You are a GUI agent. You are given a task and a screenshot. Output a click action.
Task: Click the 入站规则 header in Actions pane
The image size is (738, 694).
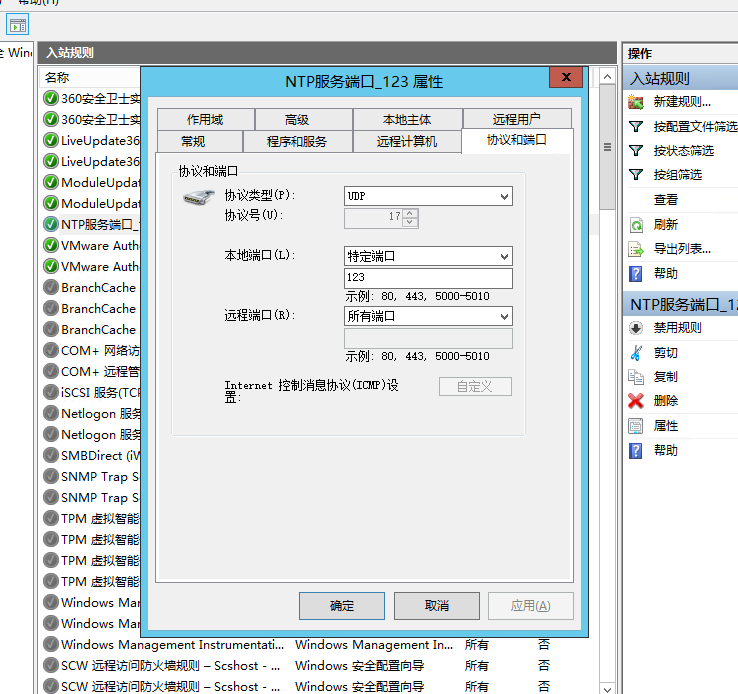(x=681, y=78)
